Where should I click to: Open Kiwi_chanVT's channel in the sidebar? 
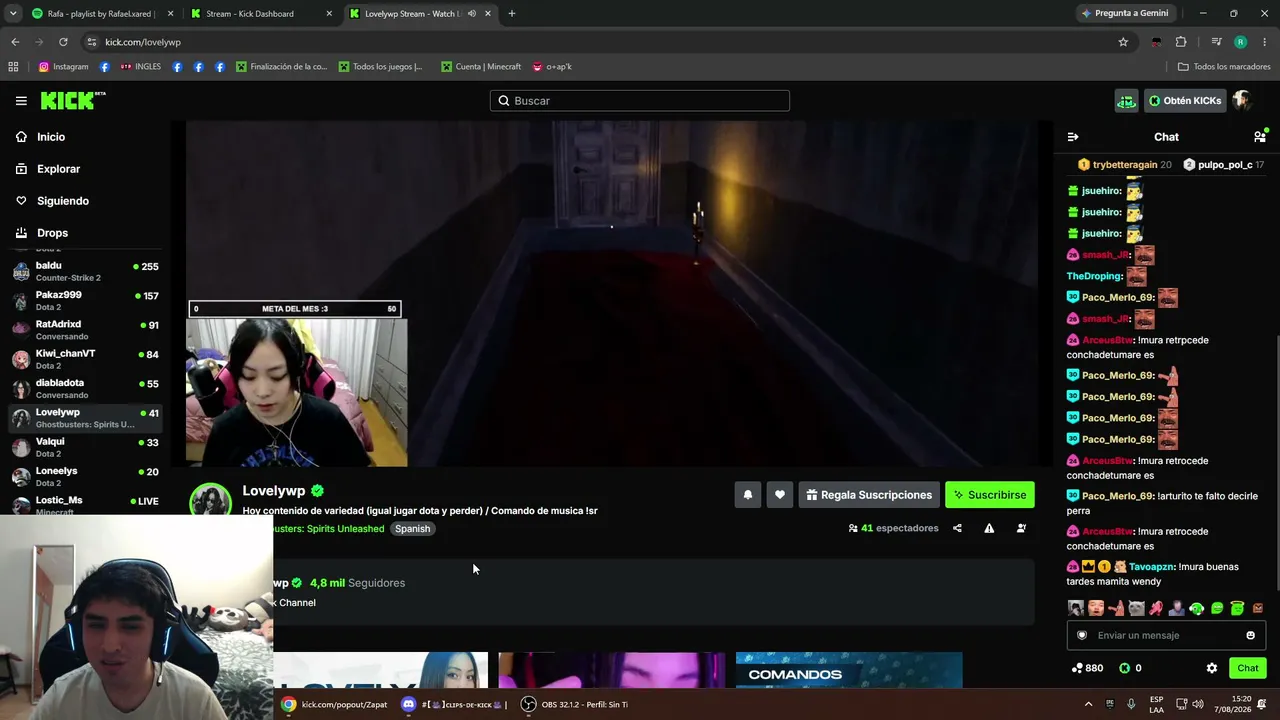pyautogui.click(x=85, y=360)
